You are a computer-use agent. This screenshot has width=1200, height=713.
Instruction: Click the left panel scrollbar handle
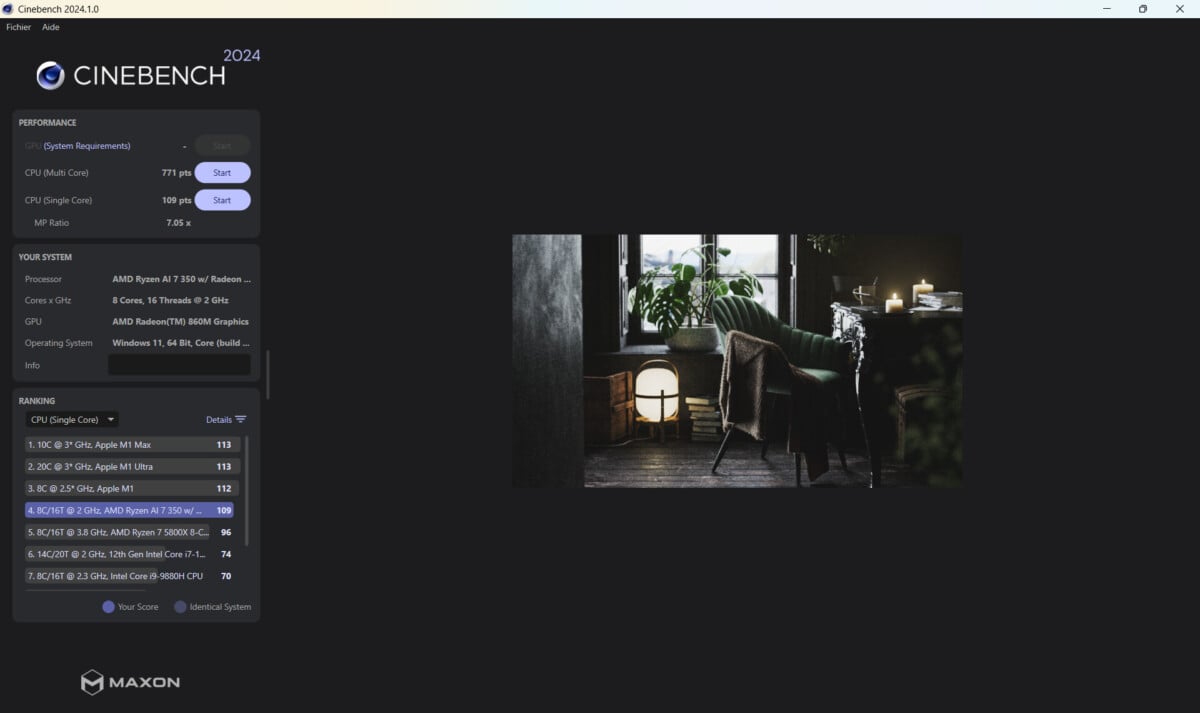coord(267,375)
